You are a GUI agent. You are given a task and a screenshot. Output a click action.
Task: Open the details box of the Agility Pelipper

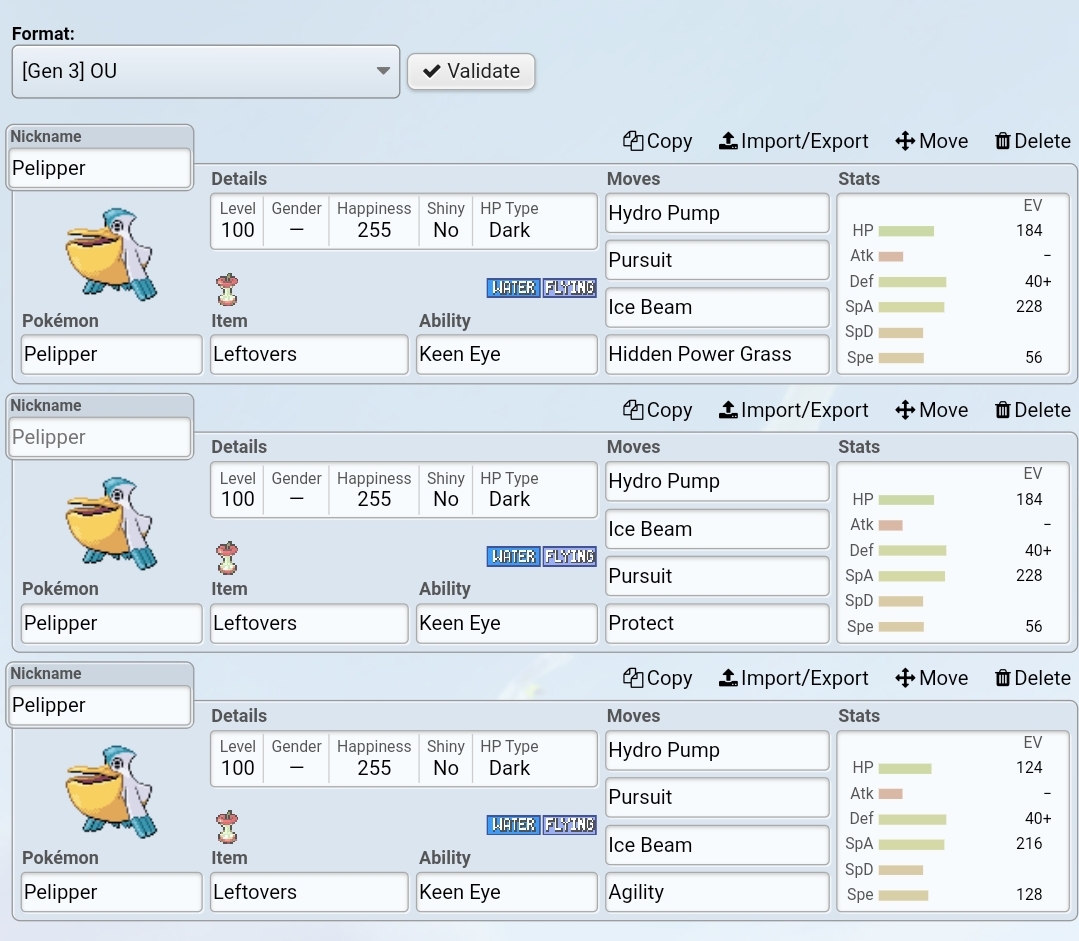coord(404,759)
